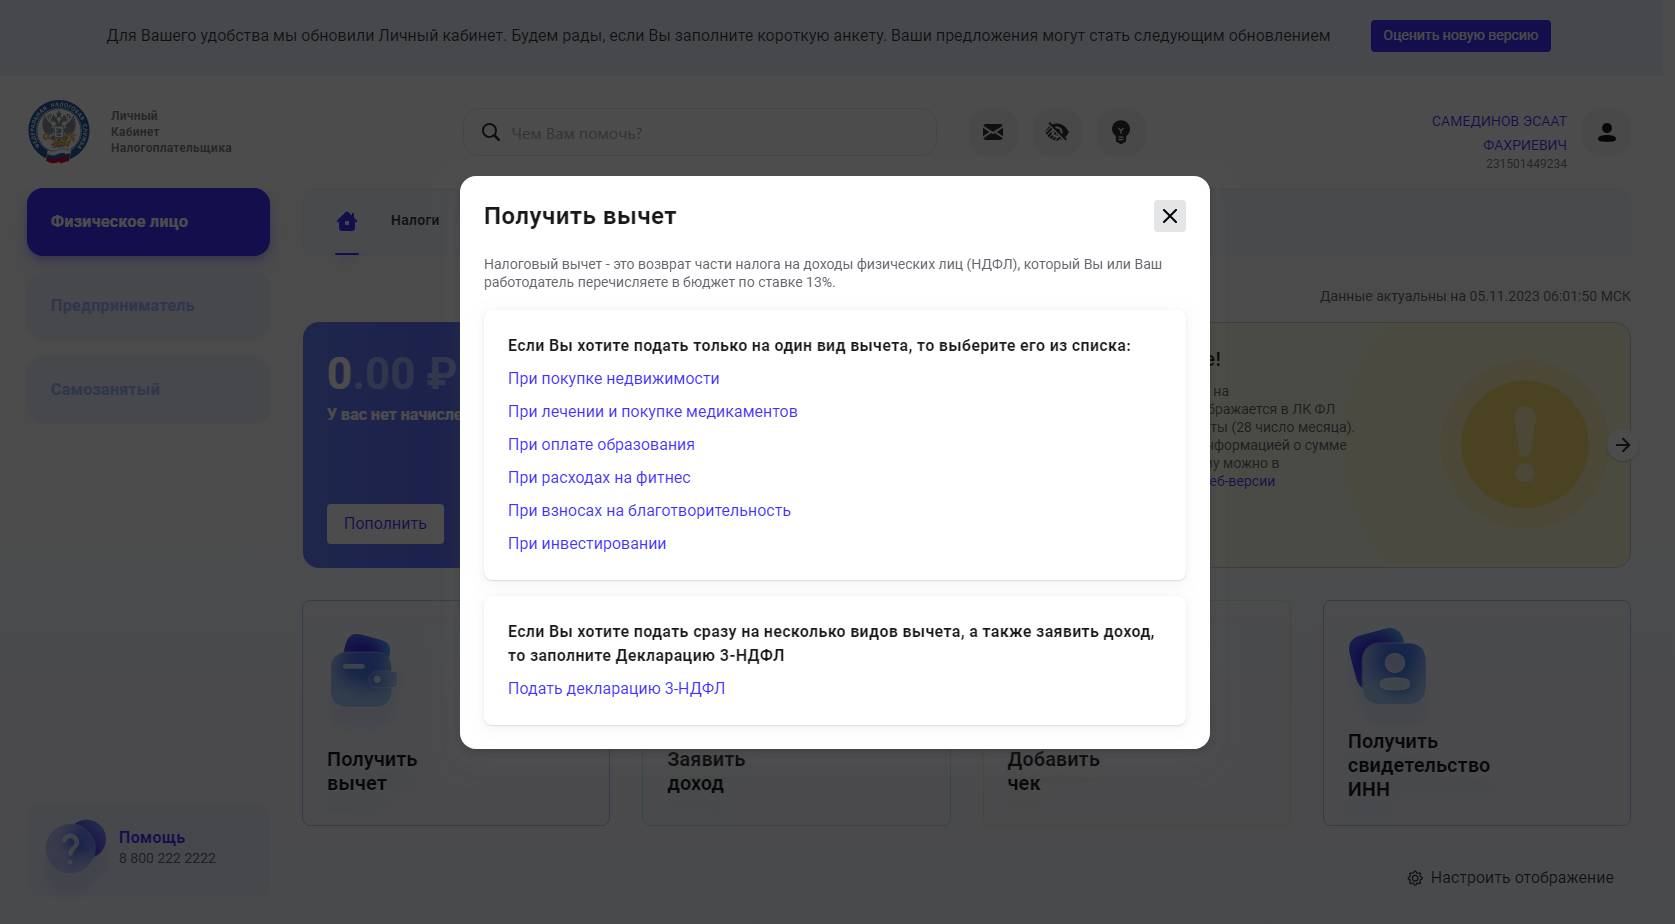Open Получить свидетельство ИНН card
Screen dimensions: 1675x924
pos(1476,713)
